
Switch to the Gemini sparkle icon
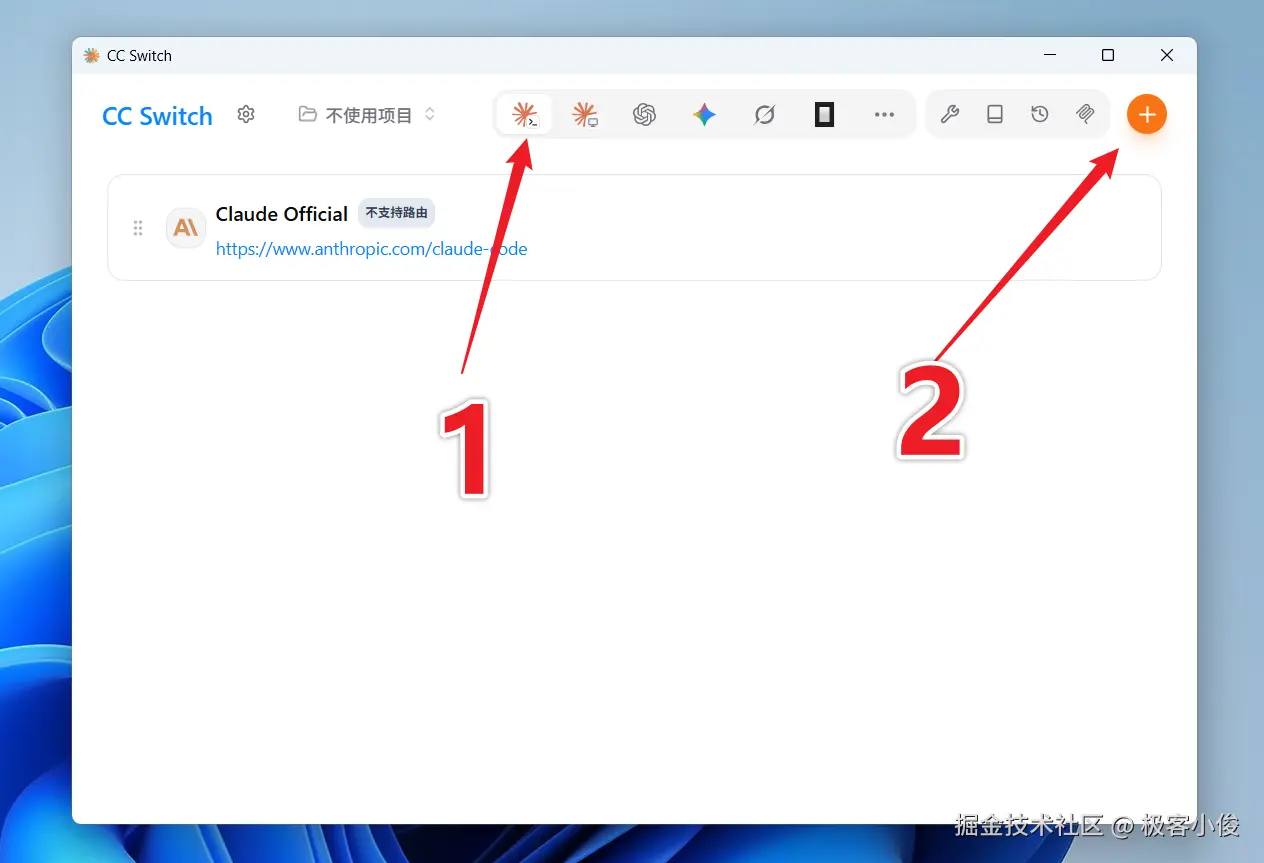click(704, 115)
